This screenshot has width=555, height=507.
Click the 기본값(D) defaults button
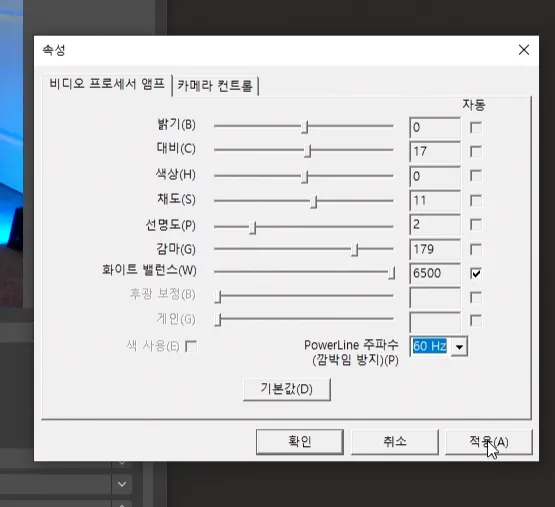pos(287,389)
